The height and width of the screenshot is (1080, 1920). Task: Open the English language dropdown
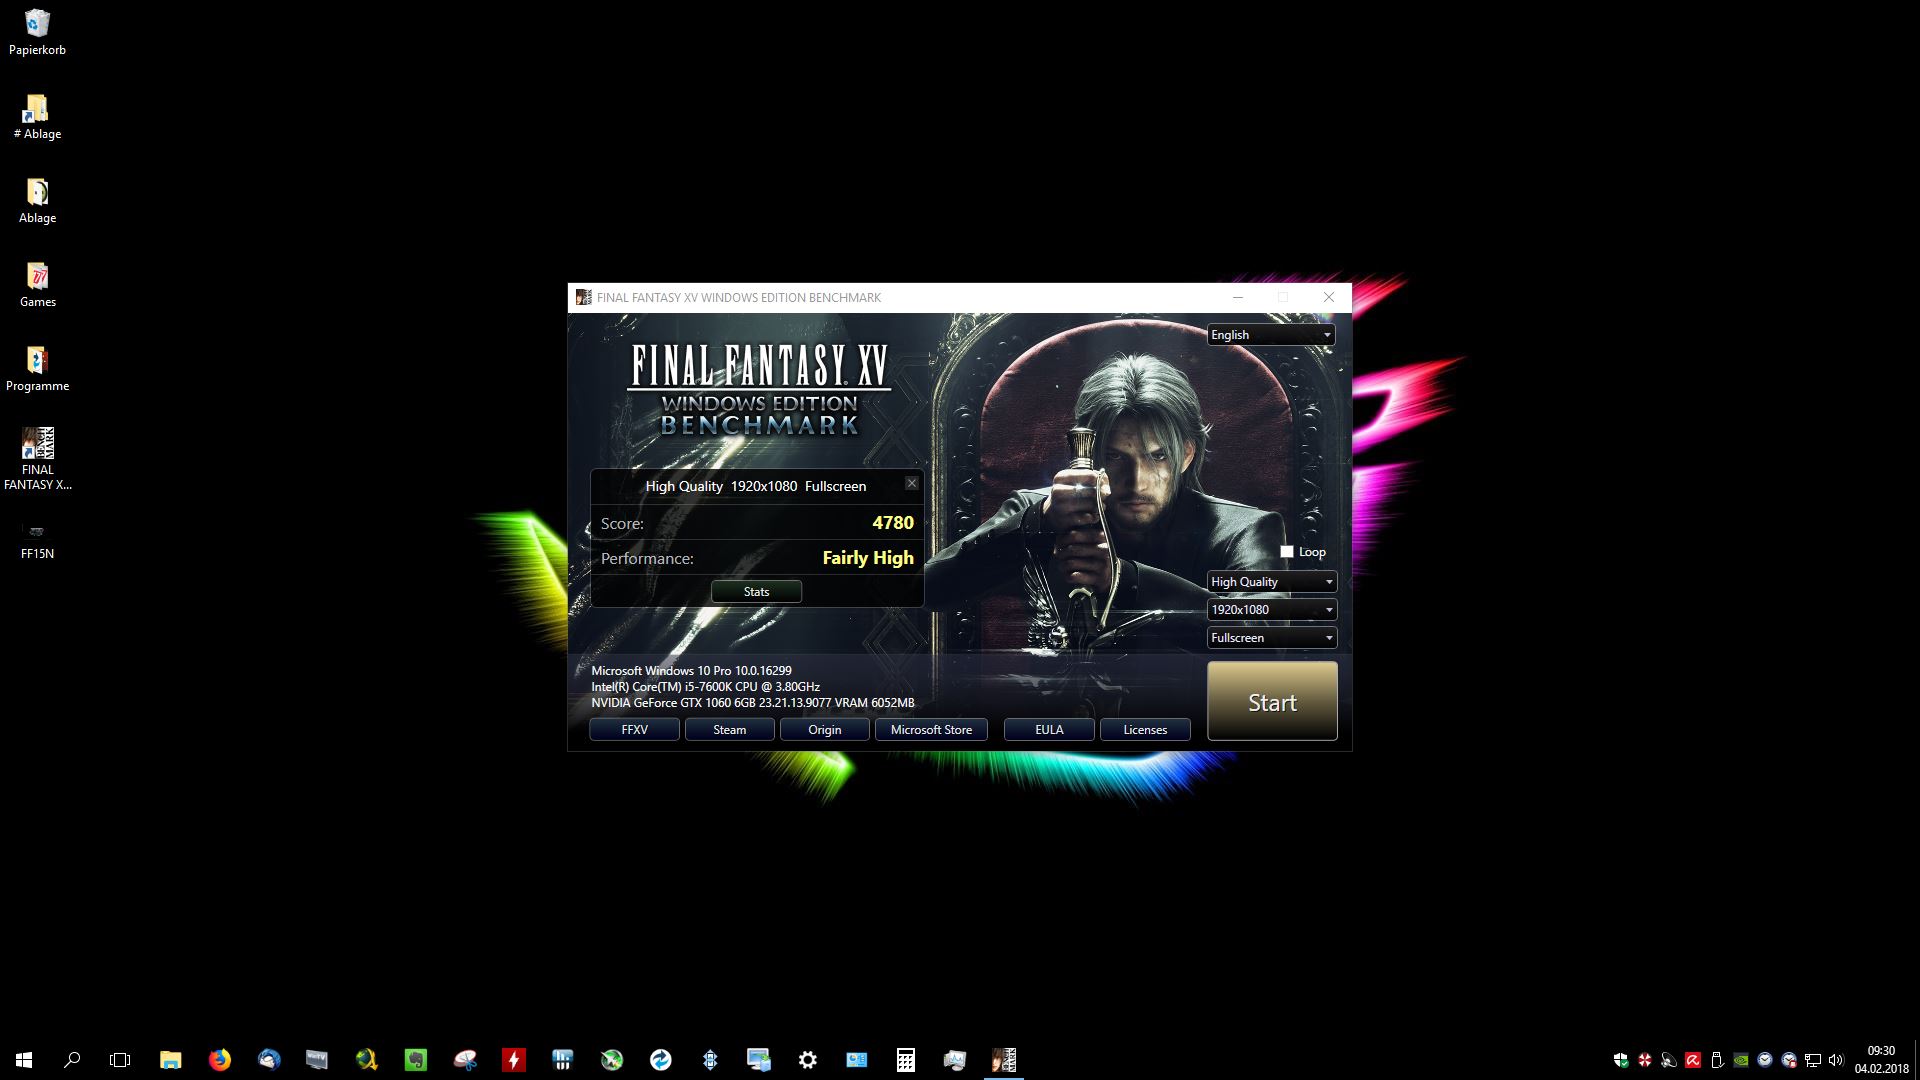tap(1271, 335)
